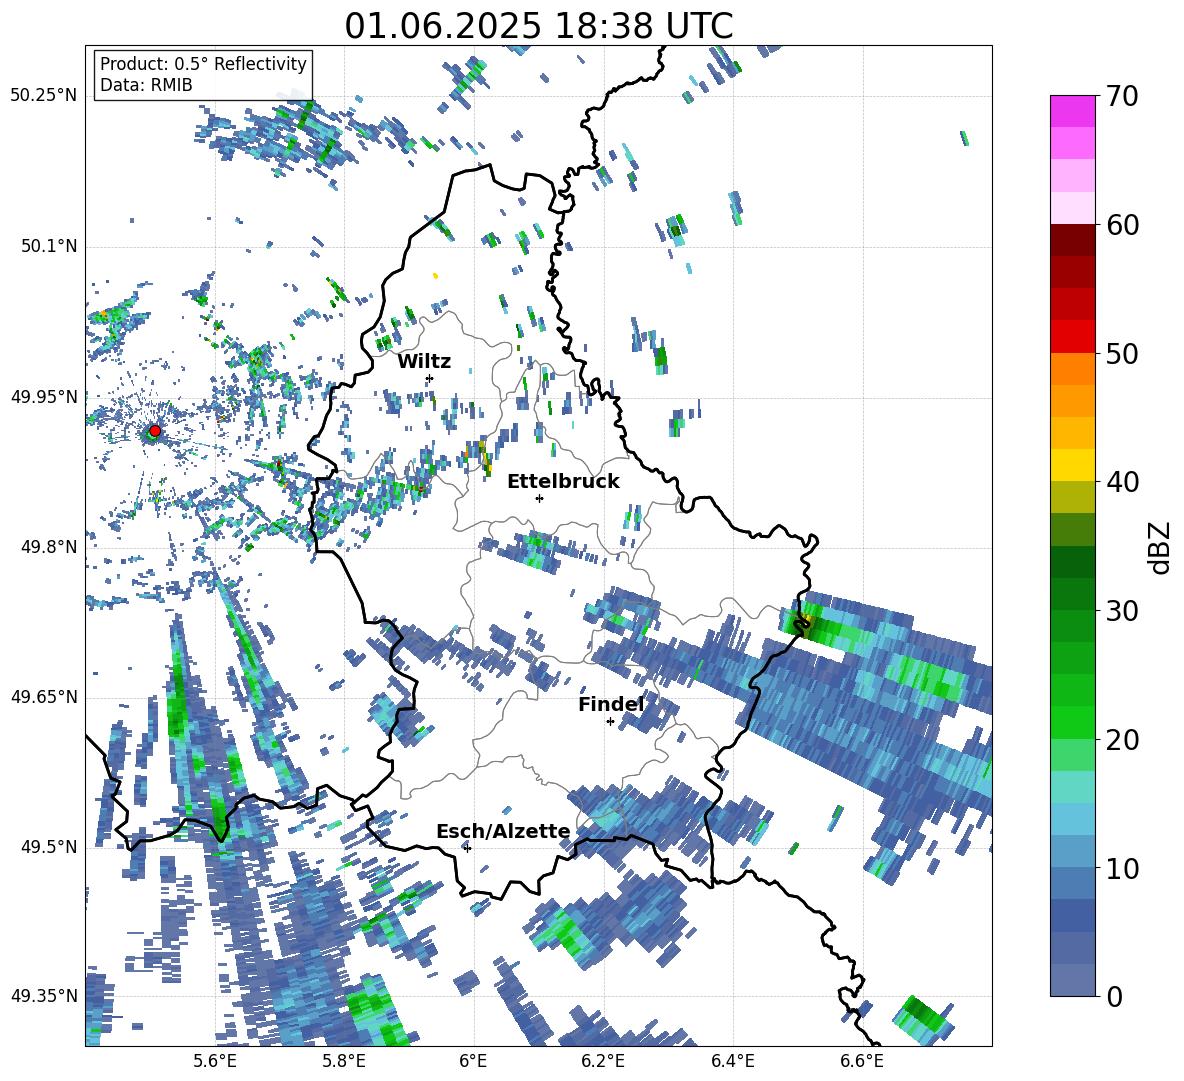Click the 'Data: RMIB' text
The width and height of the screenshot is (1184, 1081).
146,85
